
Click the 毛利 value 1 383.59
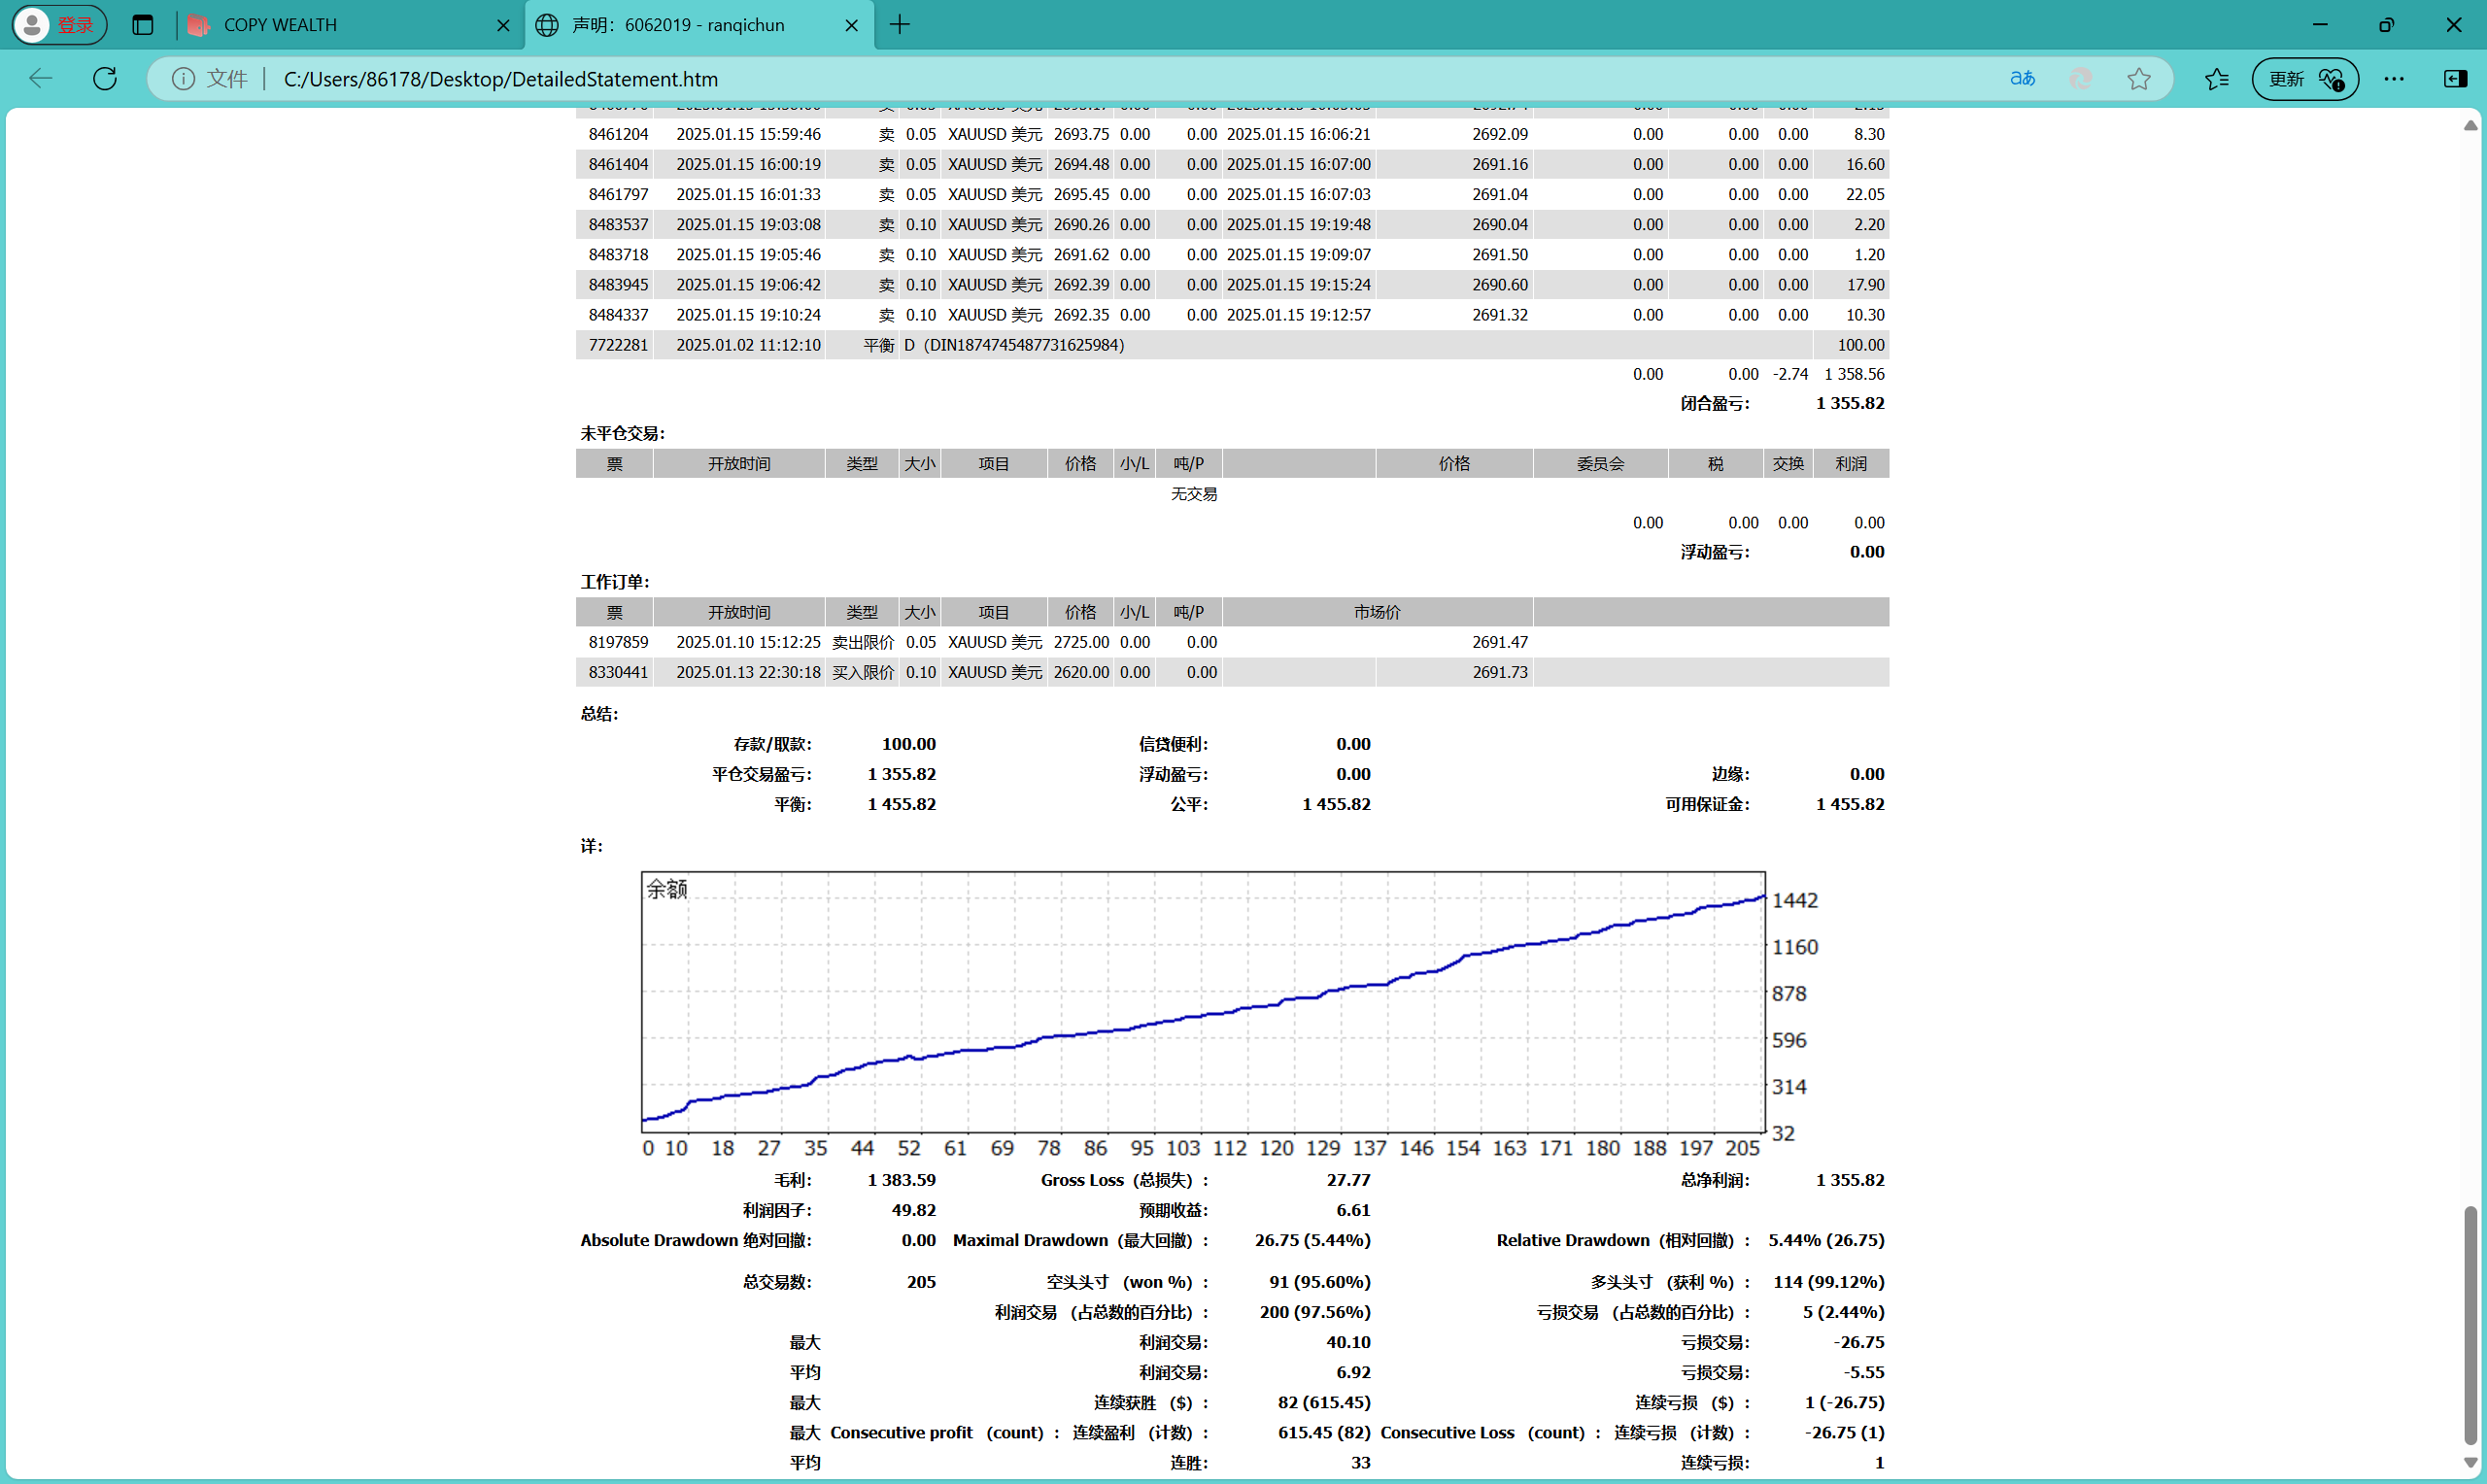coord(902,1180)
